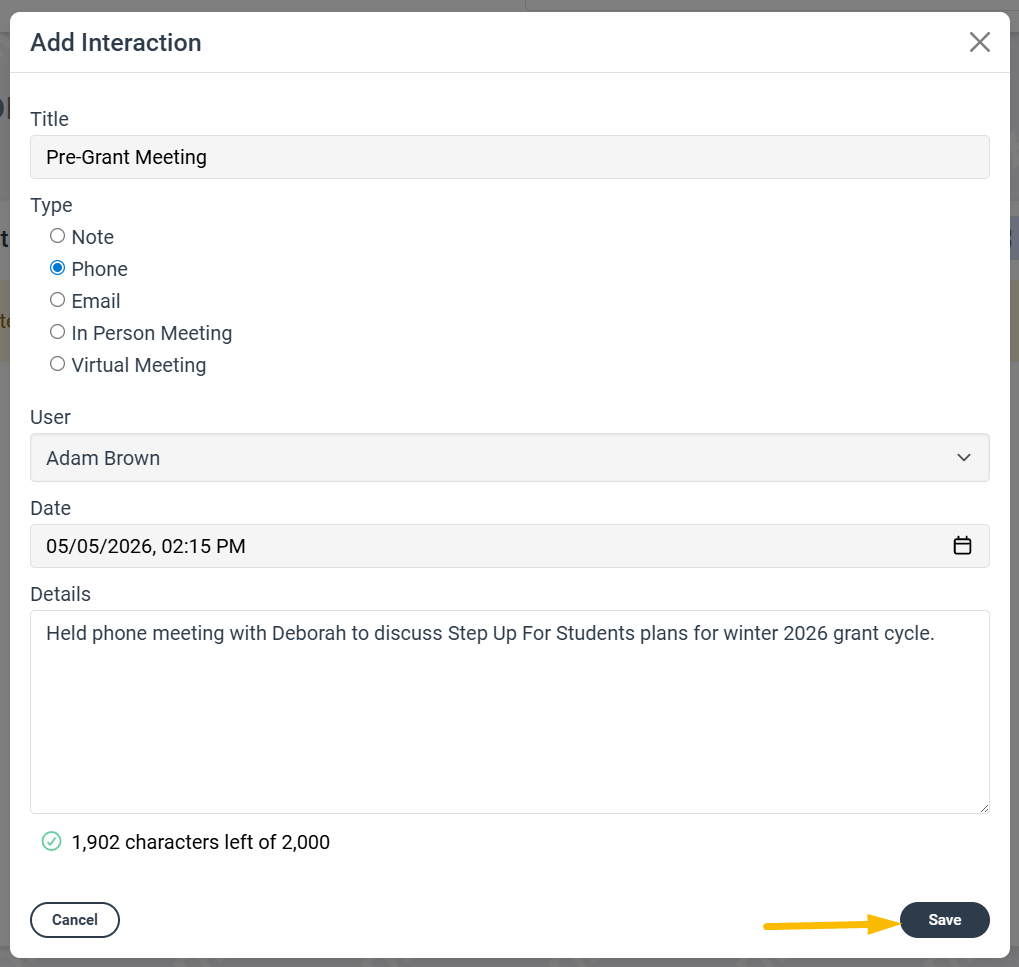Select Virtual Meeting radio option
Viewport: 1019px width, 967px height.
(x=57, y=364)
